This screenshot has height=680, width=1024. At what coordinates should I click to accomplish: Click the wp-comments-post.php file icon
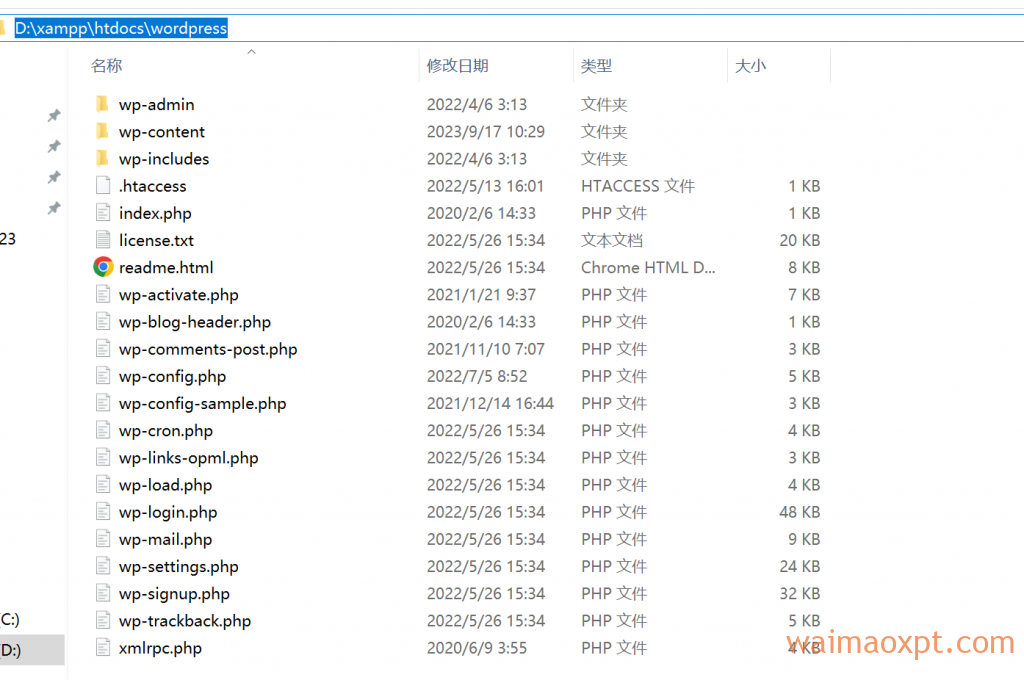click(103, 349)
